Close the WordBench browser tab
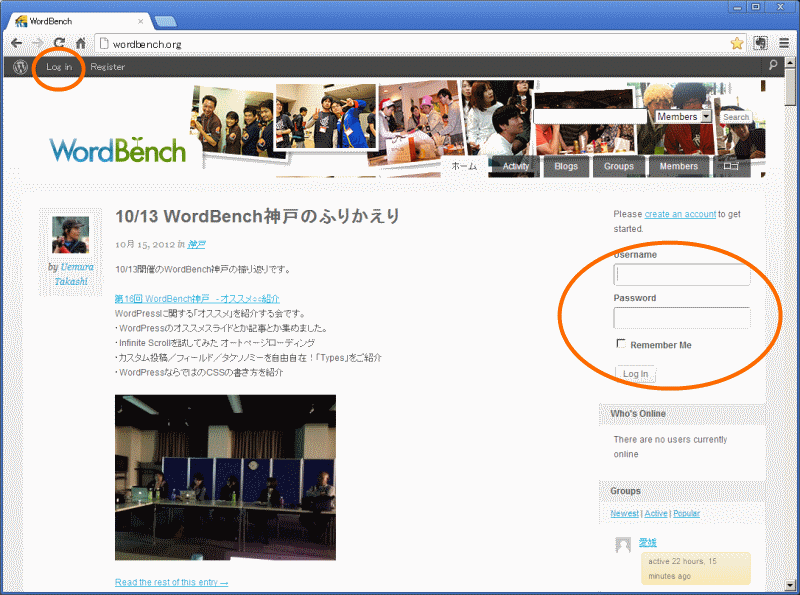The image size is (800, 595). [140, 21]
